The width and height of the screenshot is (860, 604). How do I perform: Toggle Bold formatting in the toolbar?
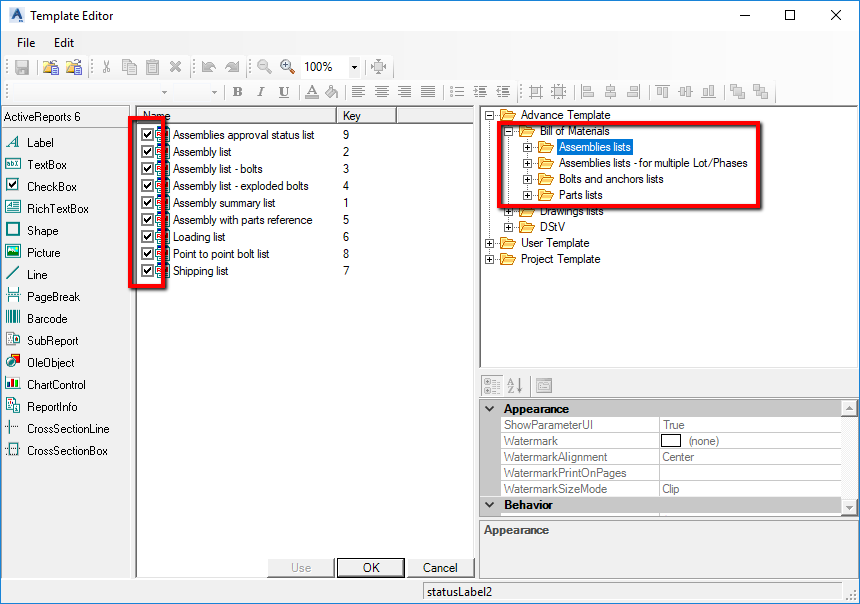(237, 91)
